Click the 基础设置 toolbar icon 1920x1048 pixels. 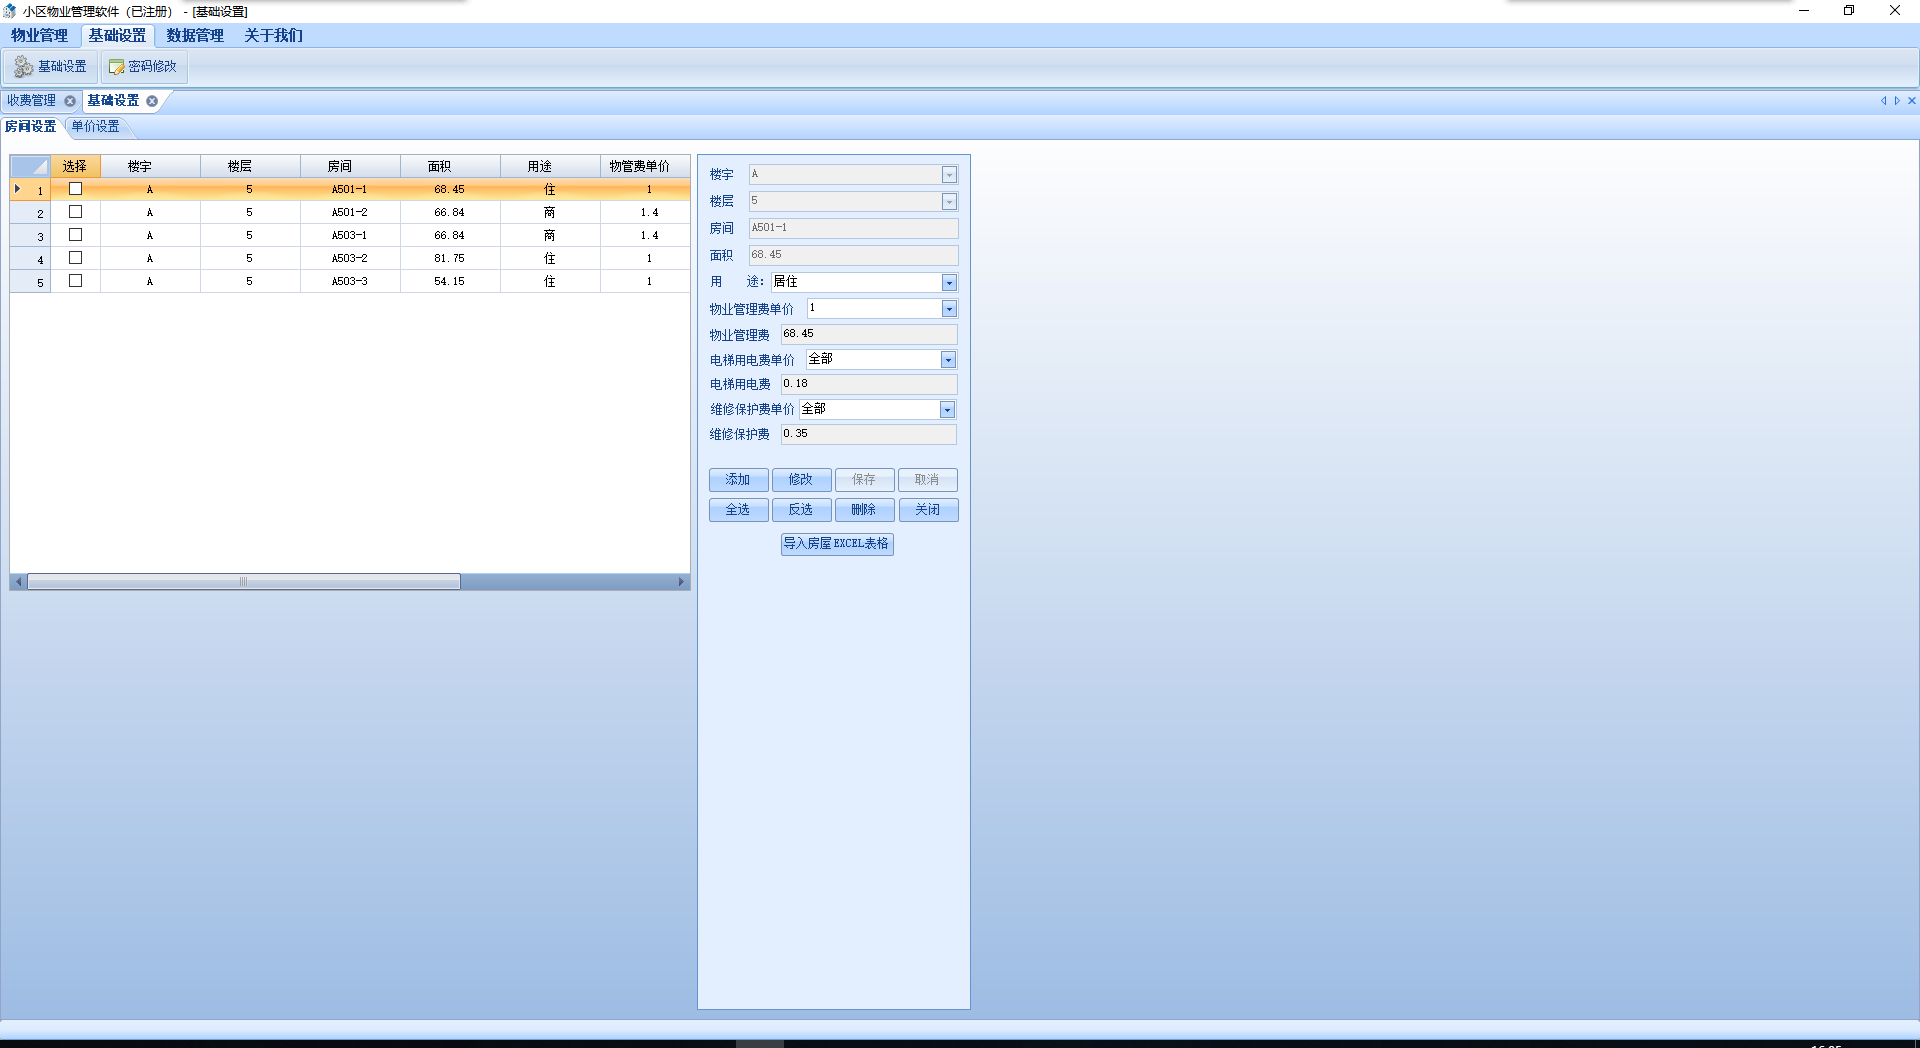pyautogui.click(x=24, y=67)
